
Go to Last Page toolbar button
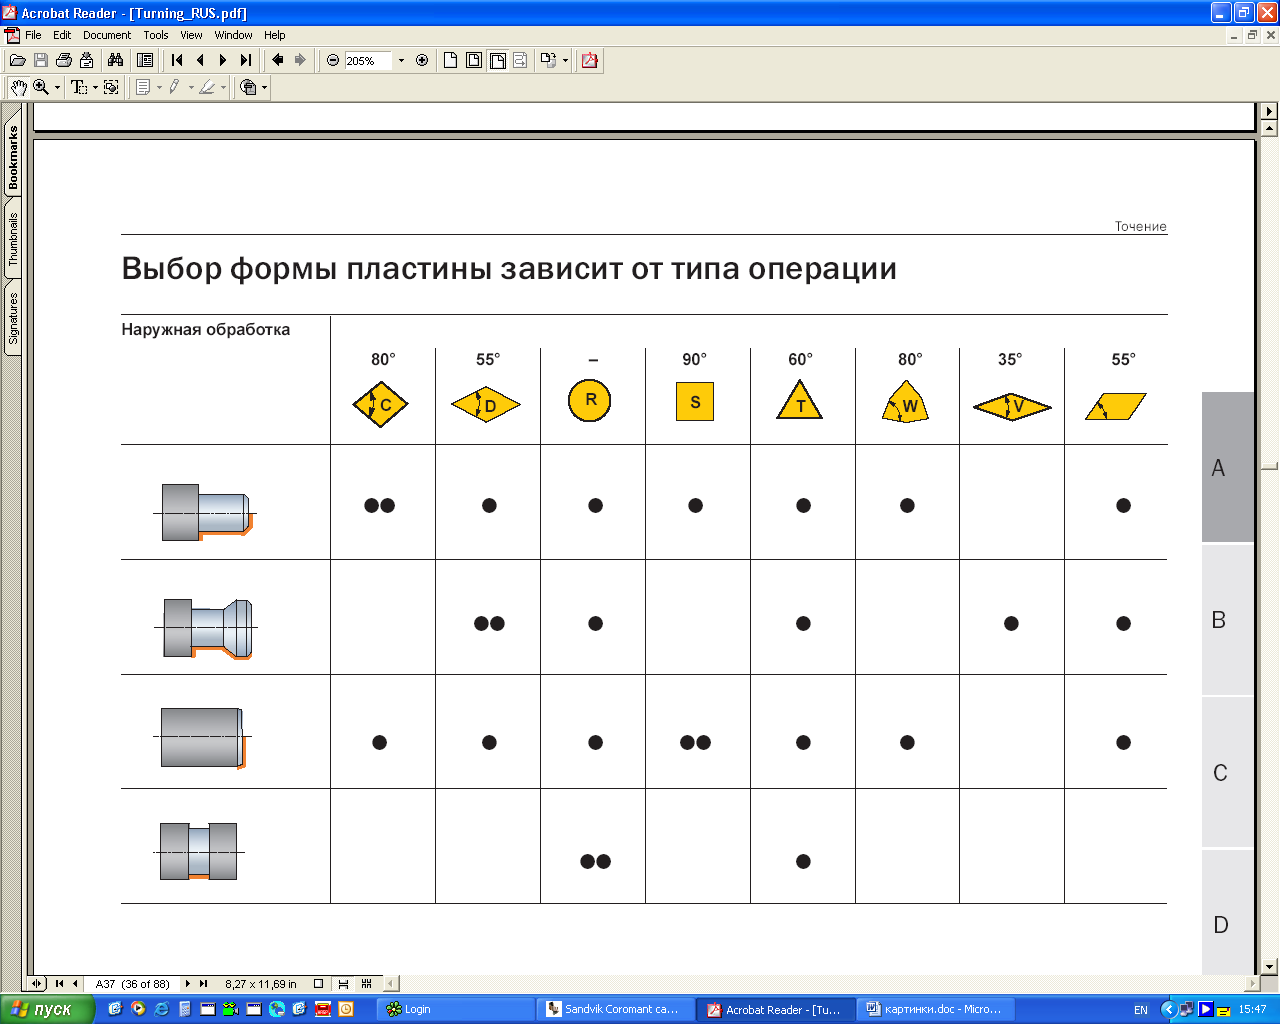246,60
